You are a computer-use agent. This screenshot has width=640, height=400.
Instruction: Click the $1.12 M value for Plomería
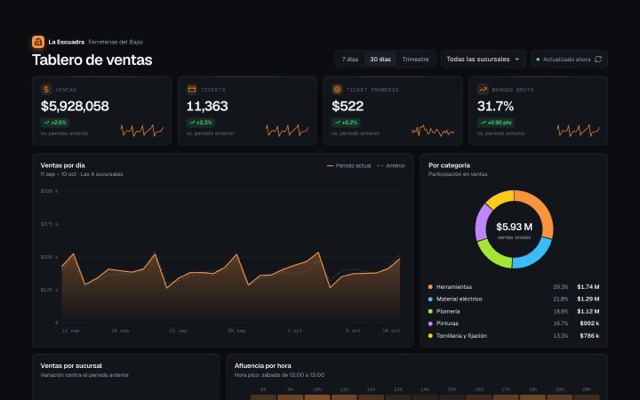coord(588,311)
